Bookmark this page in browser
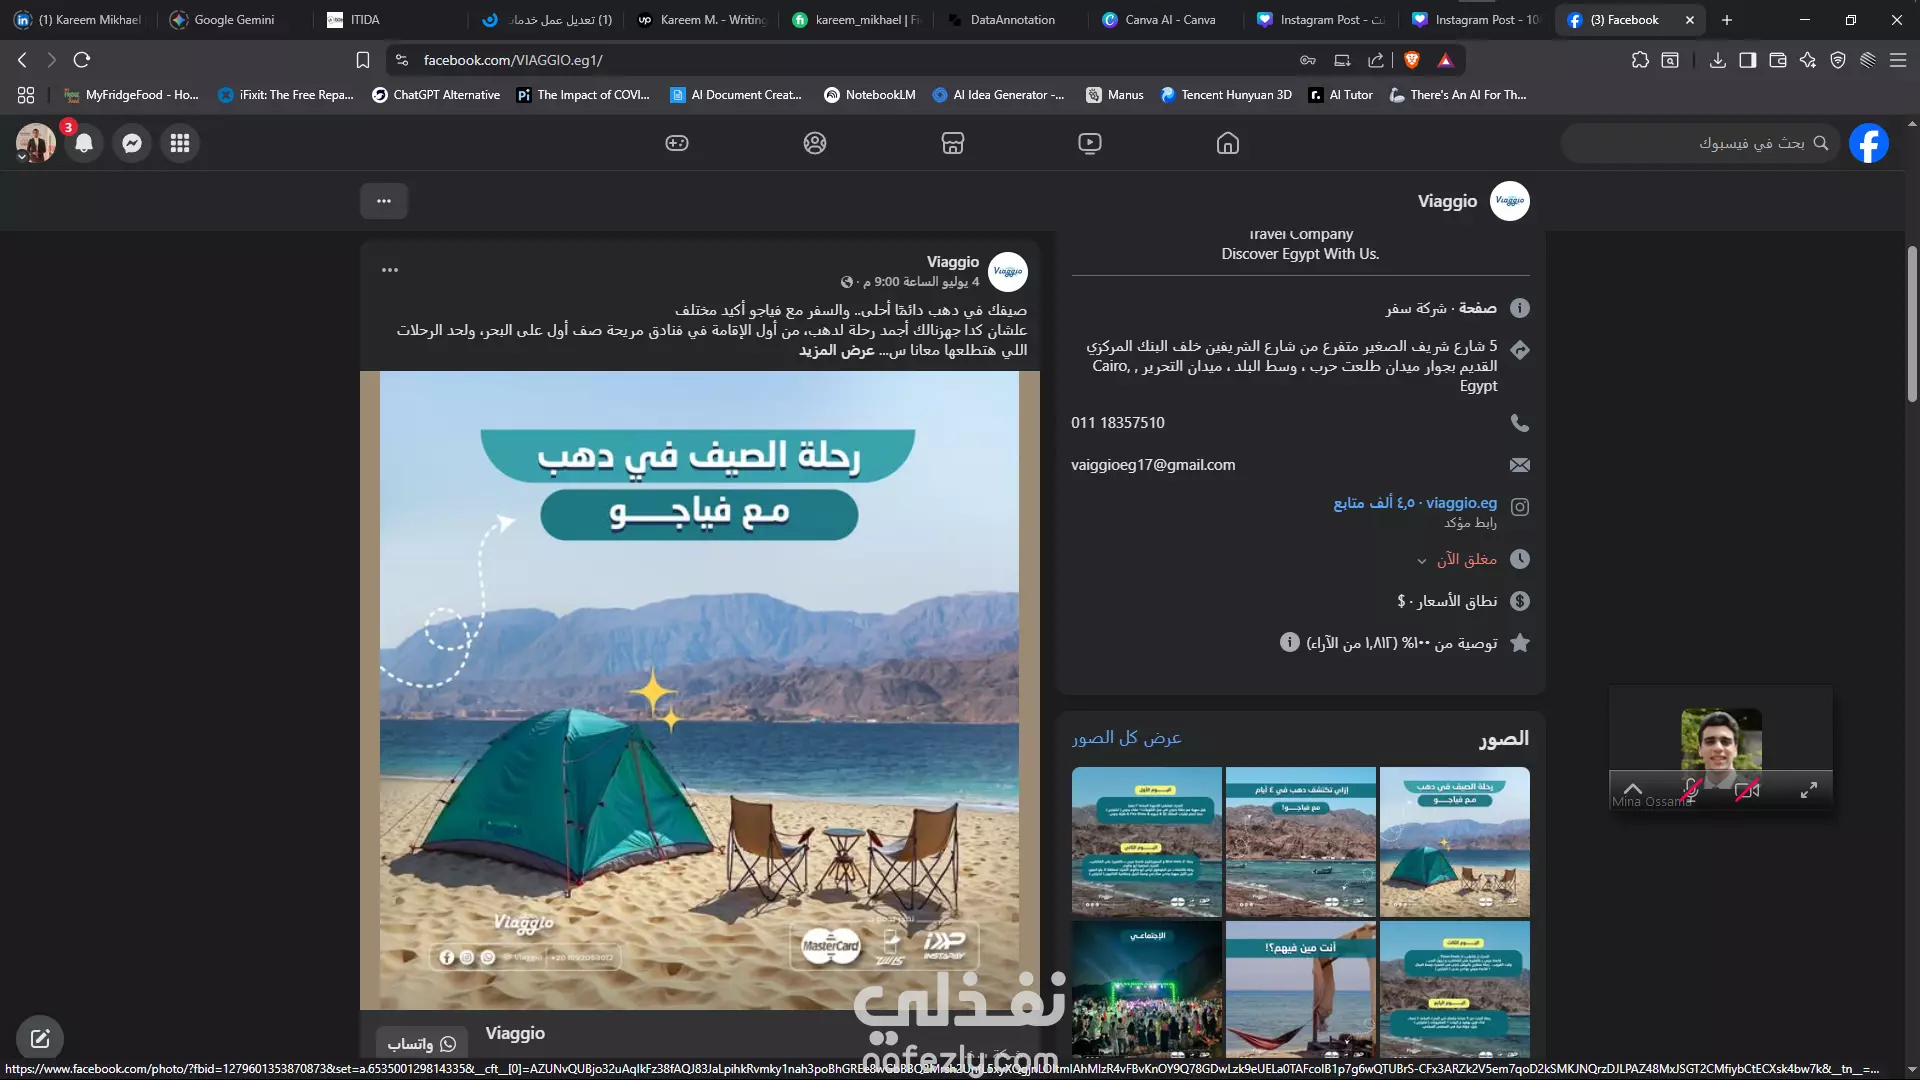This screenshot has width=1920, height=1080. [363, 60]
